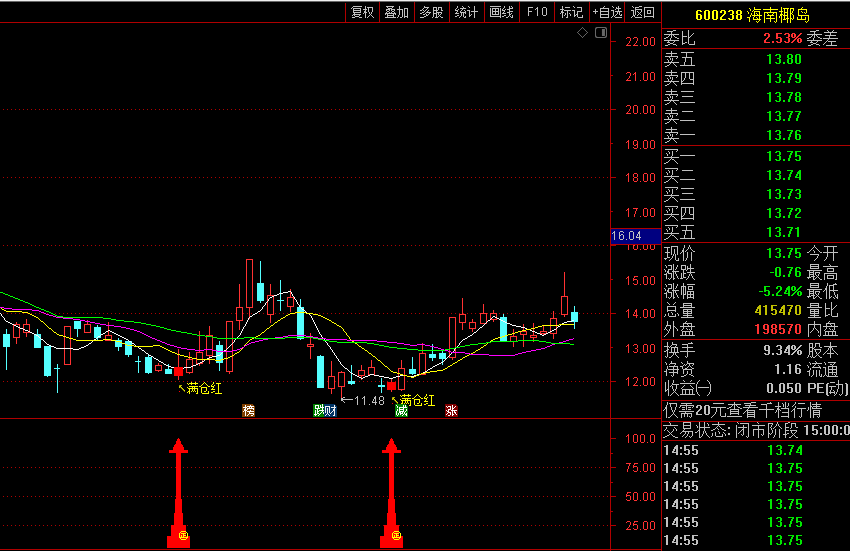Viewport: 850px width, 551px height.
Task: Select the 多股 multi-stock view
Action: [432, 12]
